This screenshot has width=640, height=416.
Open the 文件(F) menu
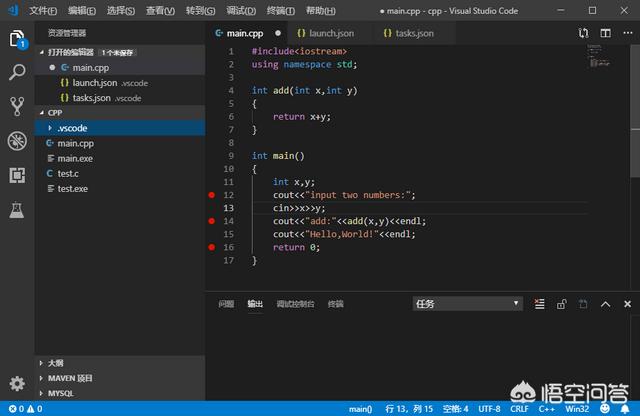(43, 11)
